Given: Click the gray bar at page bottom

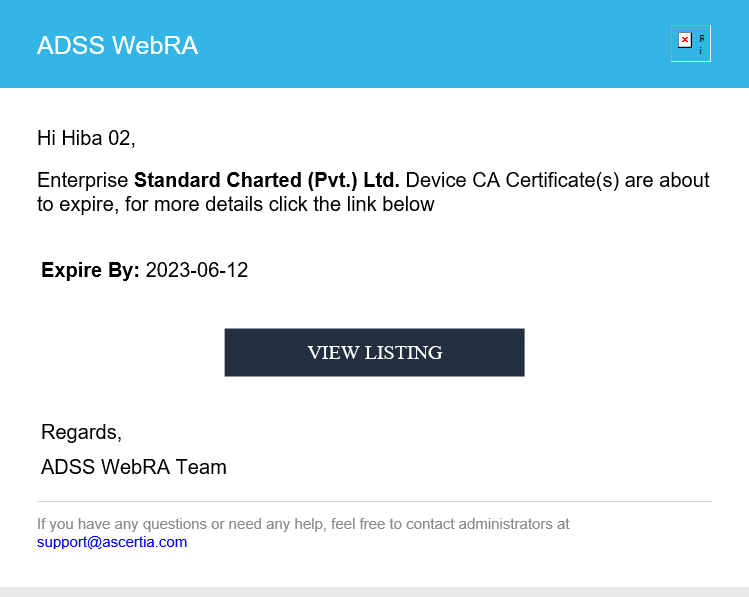Looking at the screenshot, I should point(374,592).
